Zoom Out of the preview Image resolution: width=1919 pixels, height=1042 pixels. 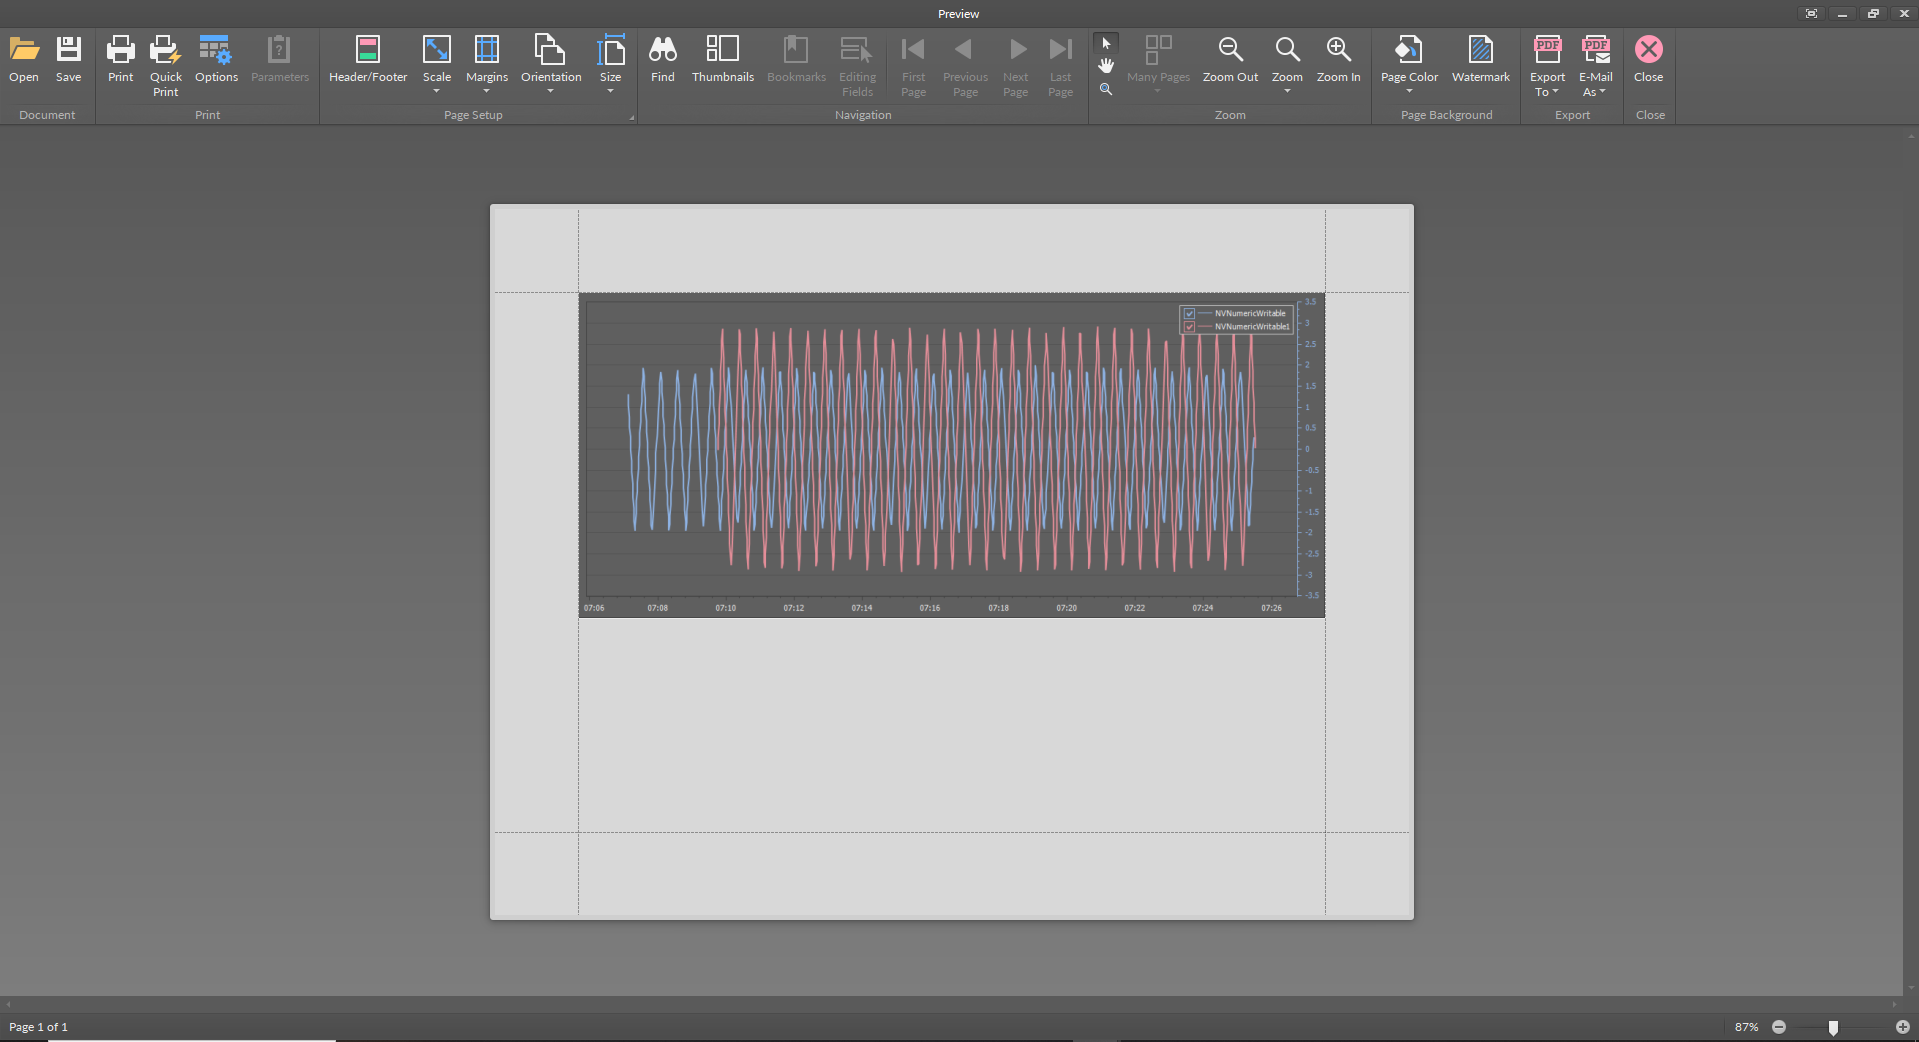[1229, 60]
